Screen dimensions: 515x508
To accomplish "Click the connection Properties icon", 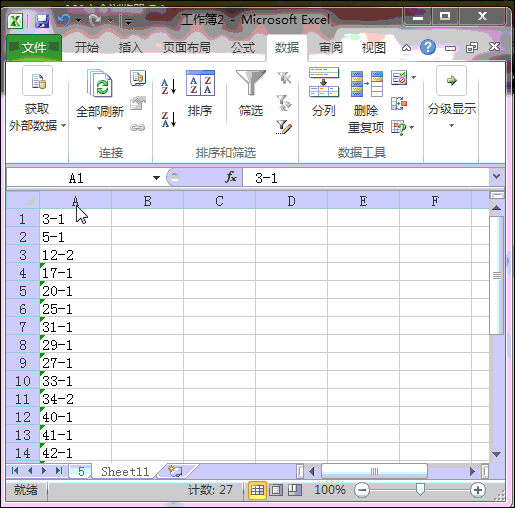I will (x=138, y=103).
